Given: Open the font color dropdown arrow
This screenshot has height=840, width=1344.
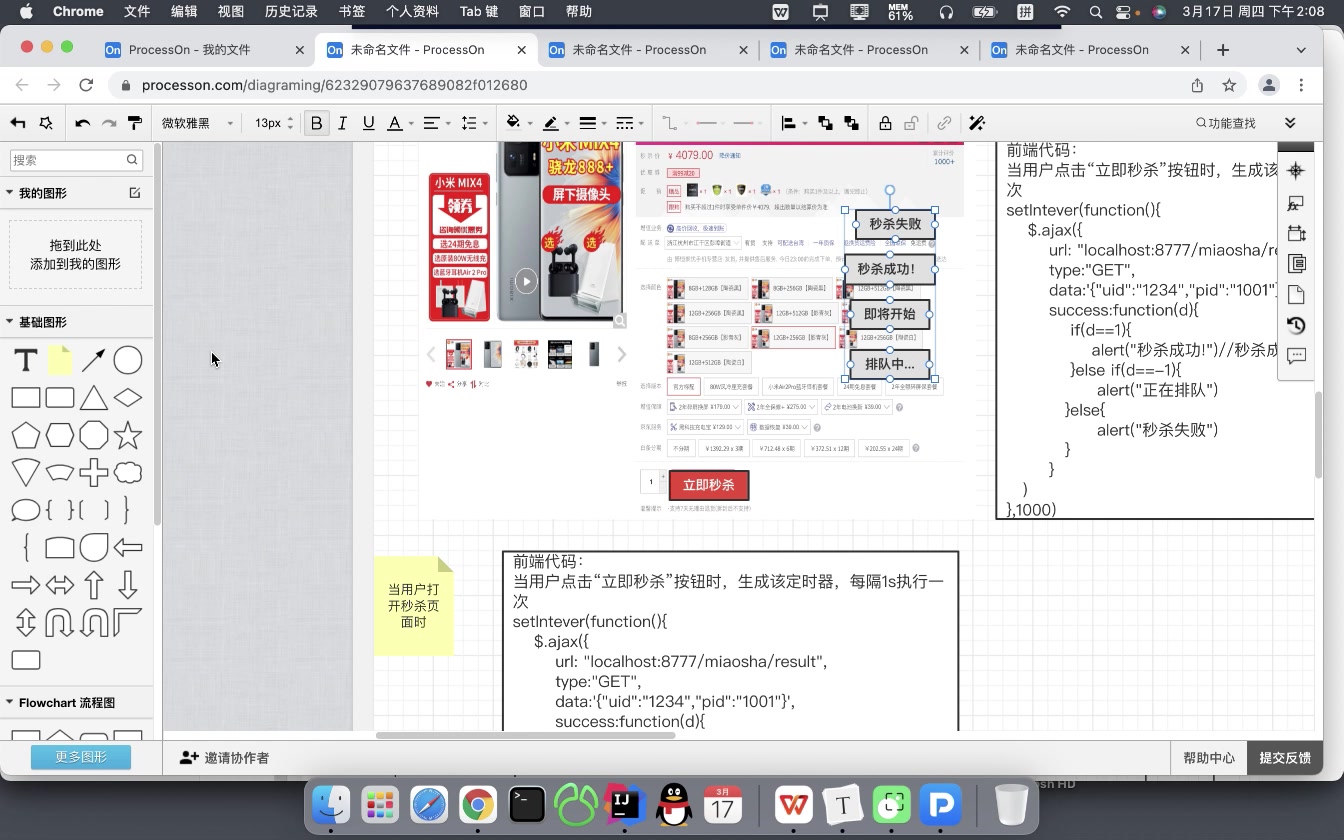Looking at the screenshot, I should (411, 124).
